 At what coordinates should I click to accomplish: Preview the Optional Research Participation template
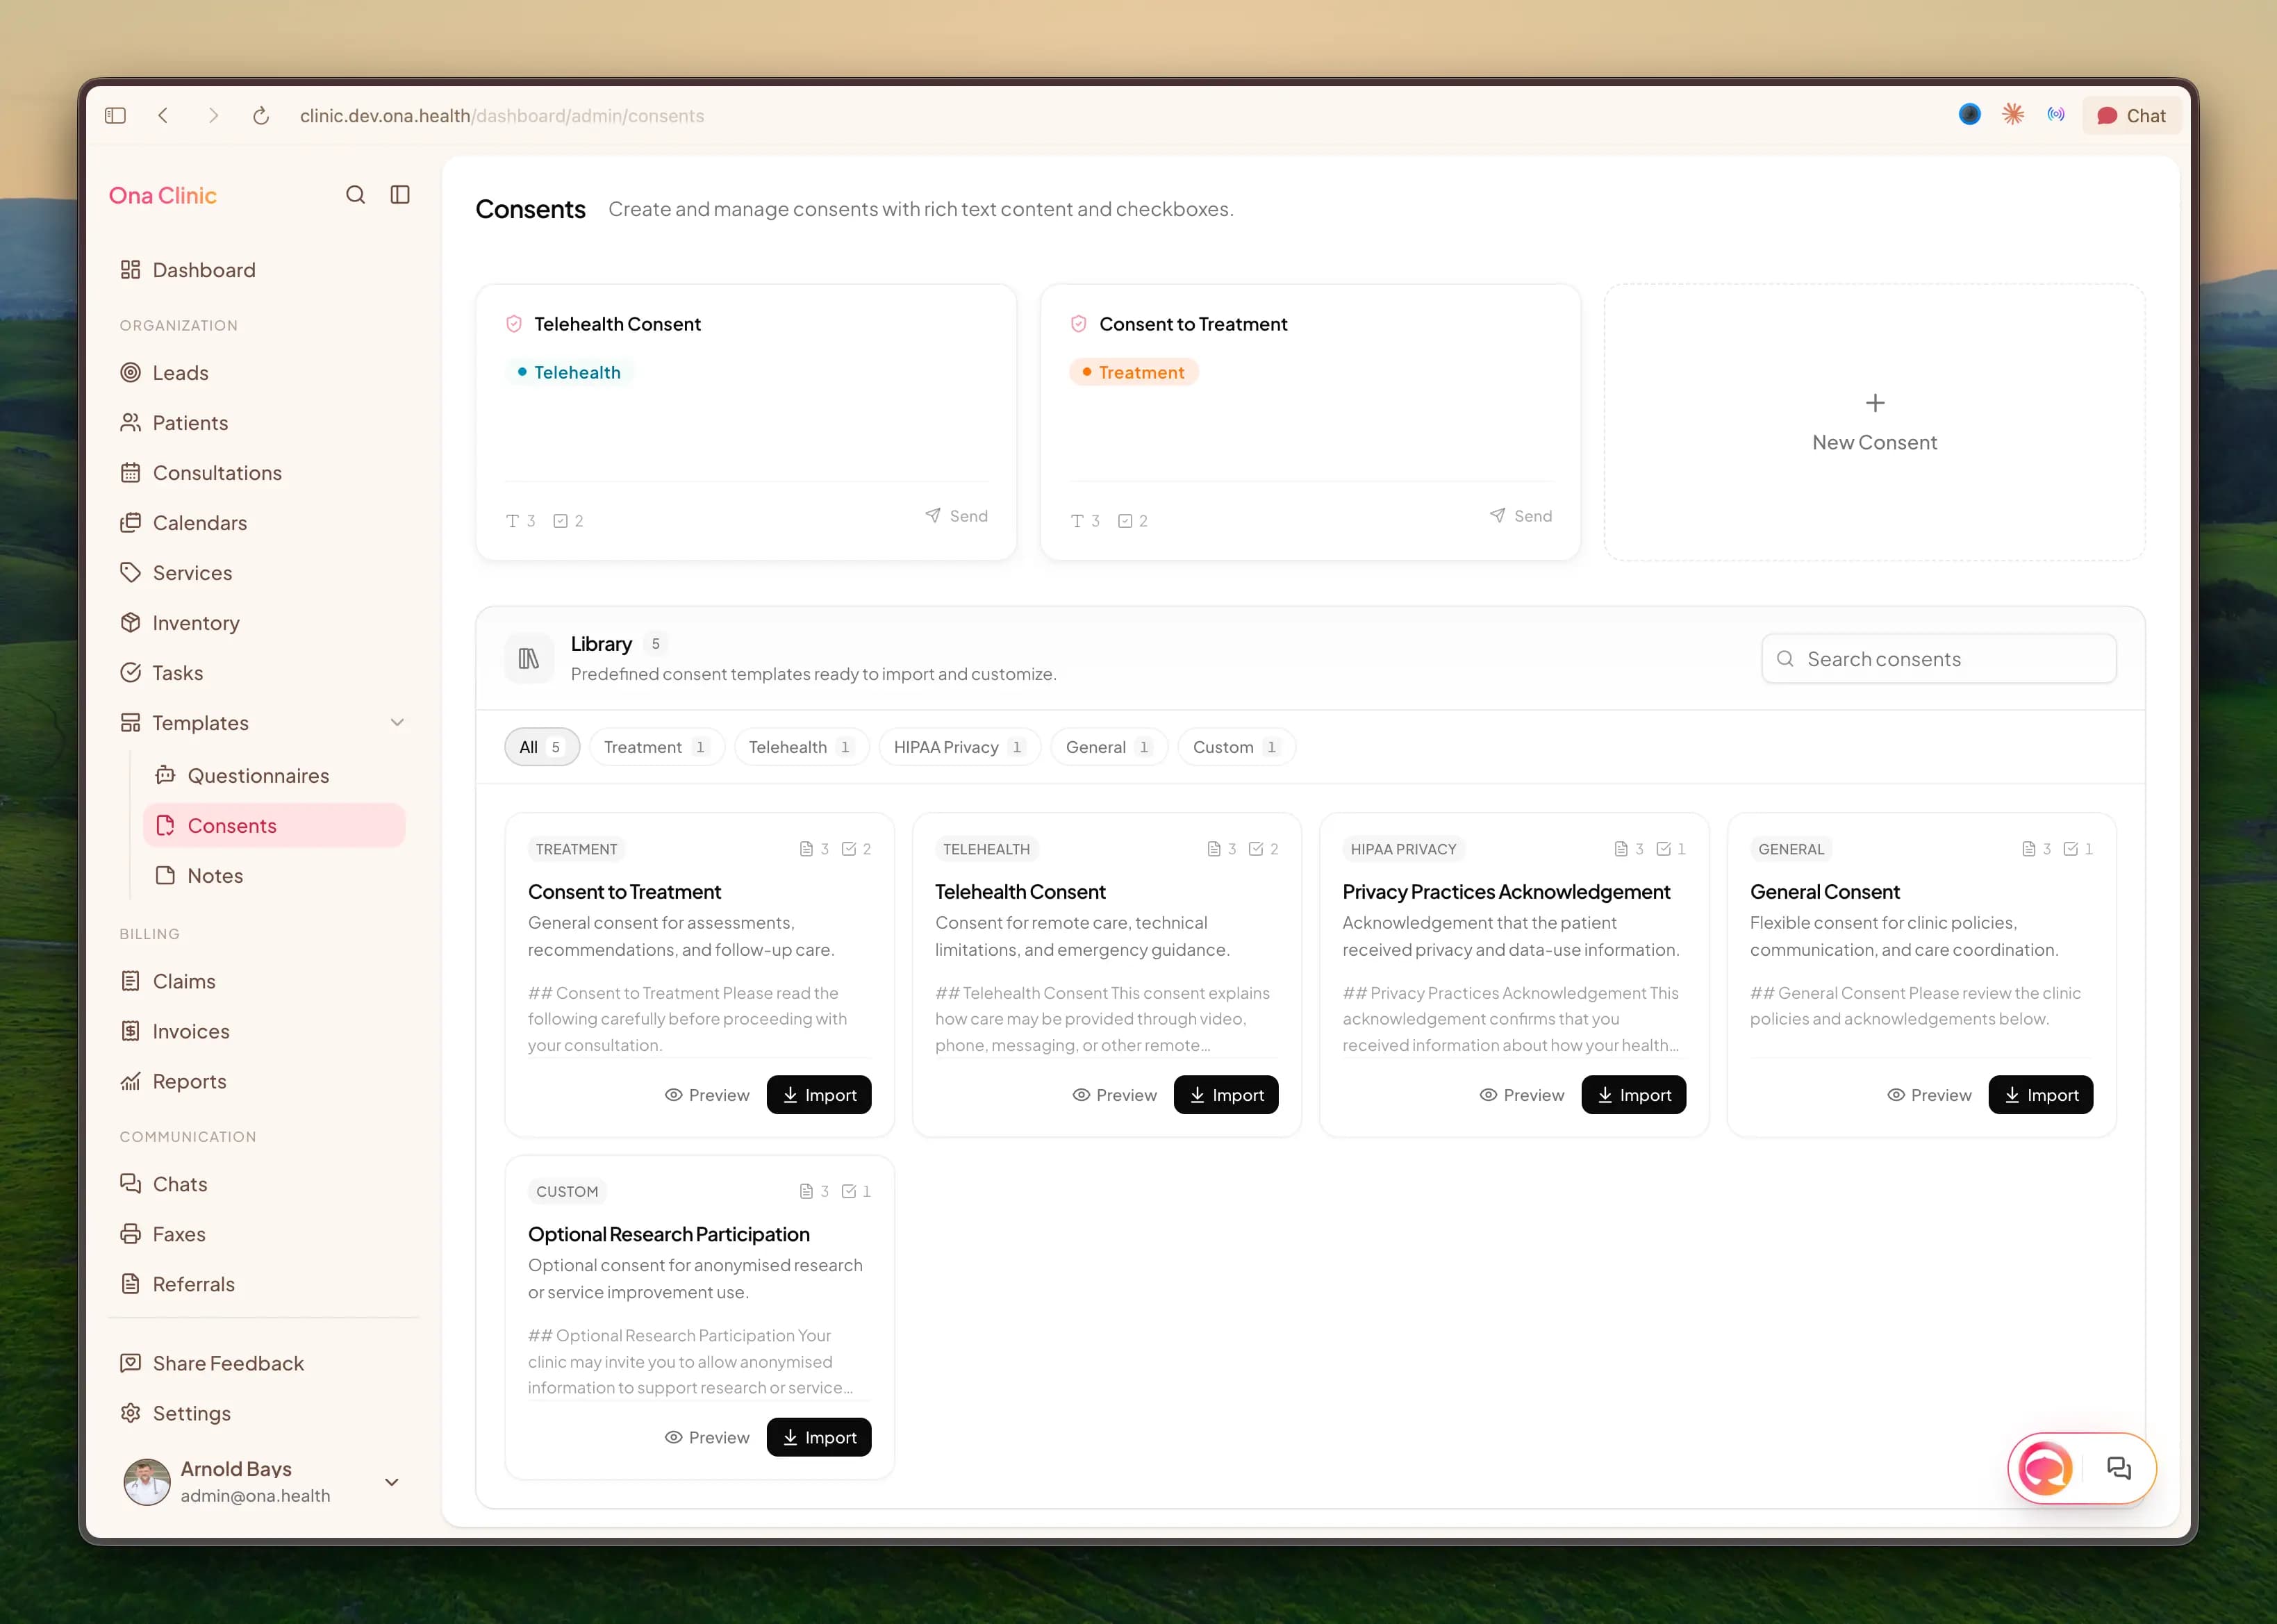(x=707, y=1437)
